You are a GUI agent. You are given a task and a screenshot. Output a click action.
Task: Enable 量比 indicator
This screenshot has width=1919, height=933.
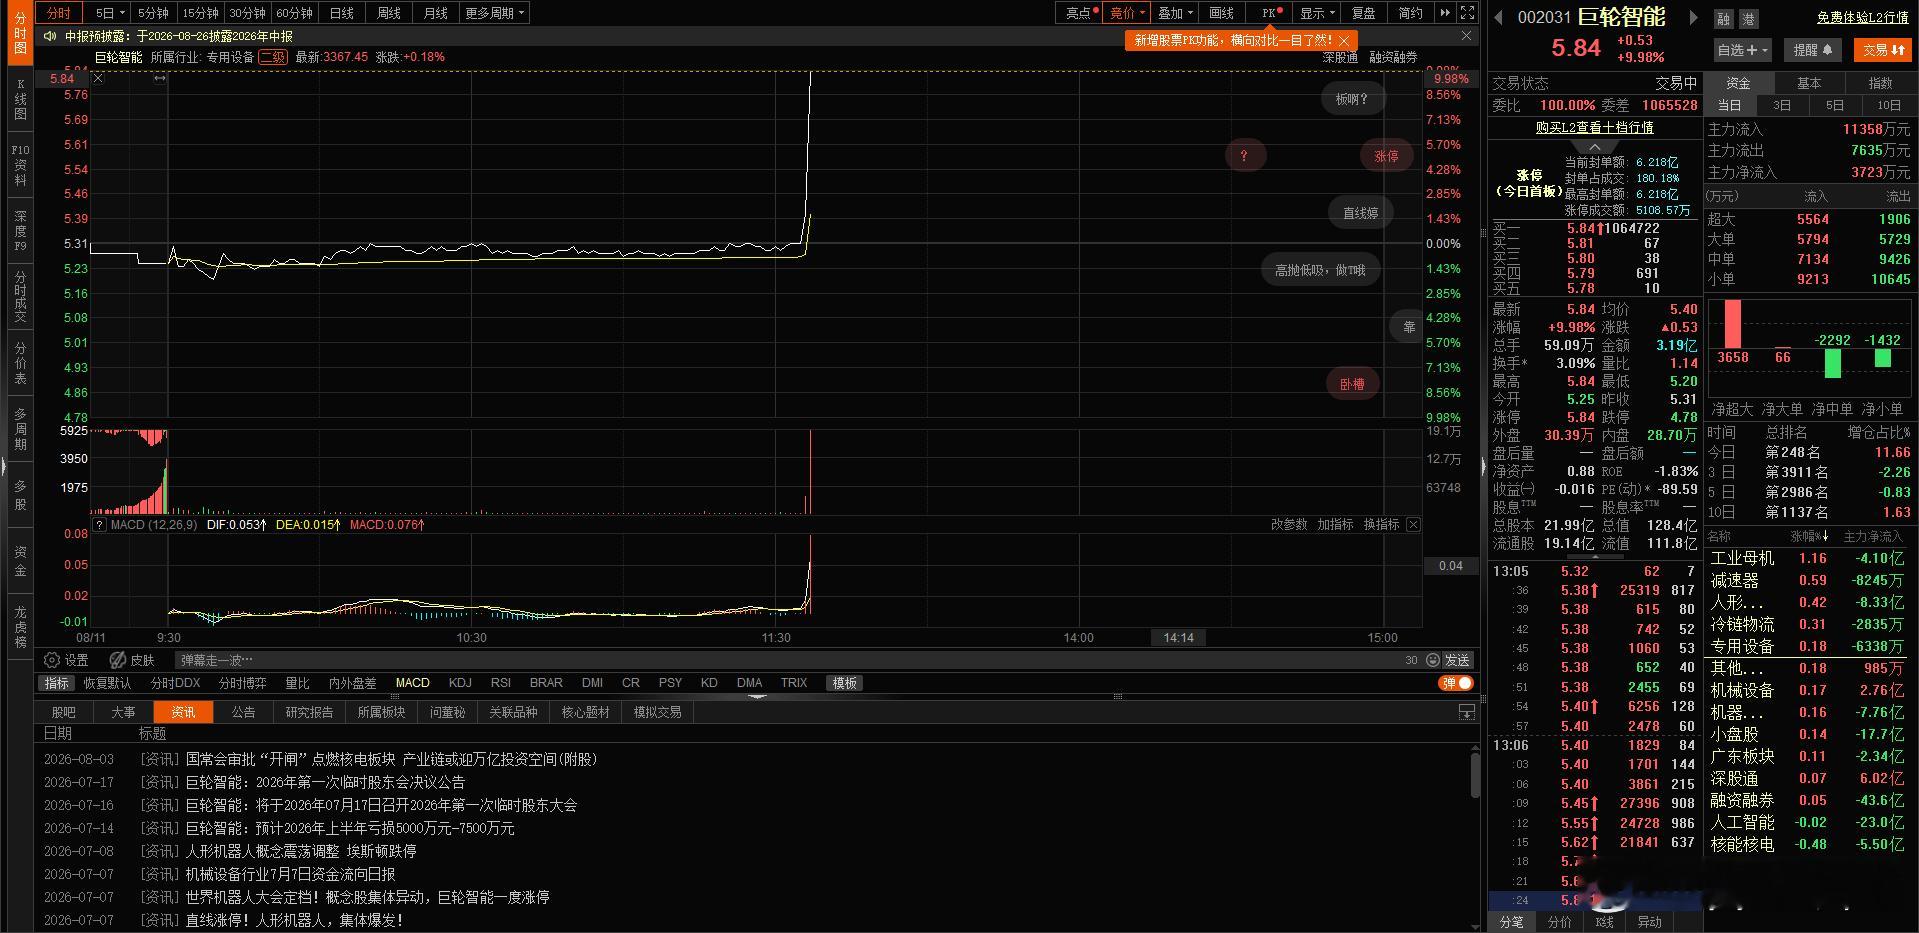click(297, 683)
